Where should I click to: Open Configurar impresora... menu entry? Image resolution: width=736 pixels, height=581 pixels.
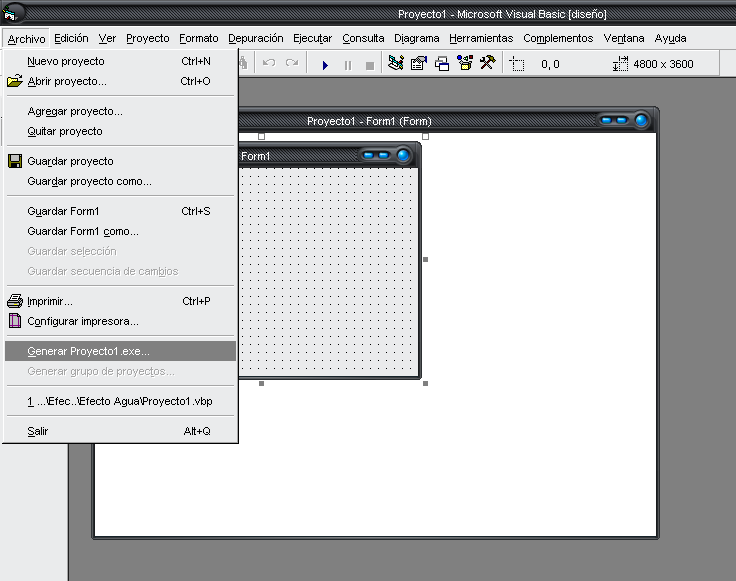click(x=121, y=321)
